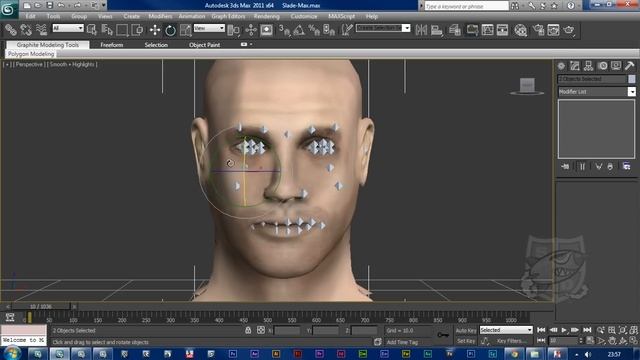Open the Material Editor icon
The width and height of the screenshot is (640, 360).
(x=520, y=30)
